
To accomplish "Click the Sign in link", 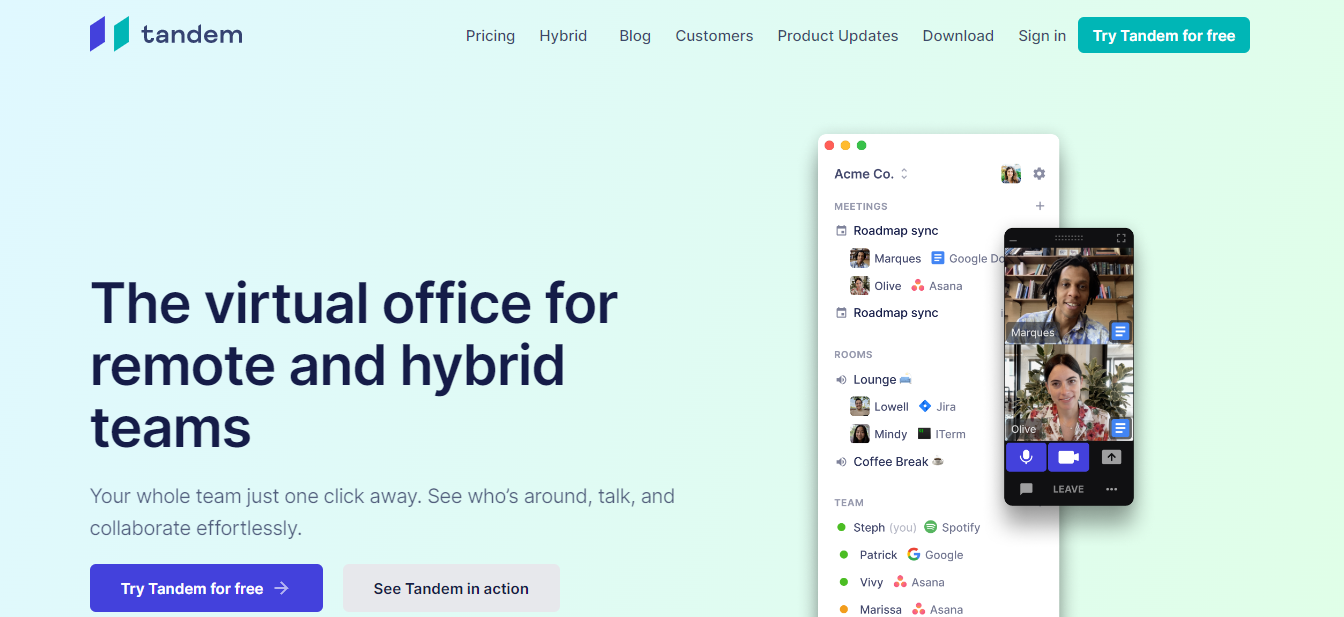I will point(1042,36).
